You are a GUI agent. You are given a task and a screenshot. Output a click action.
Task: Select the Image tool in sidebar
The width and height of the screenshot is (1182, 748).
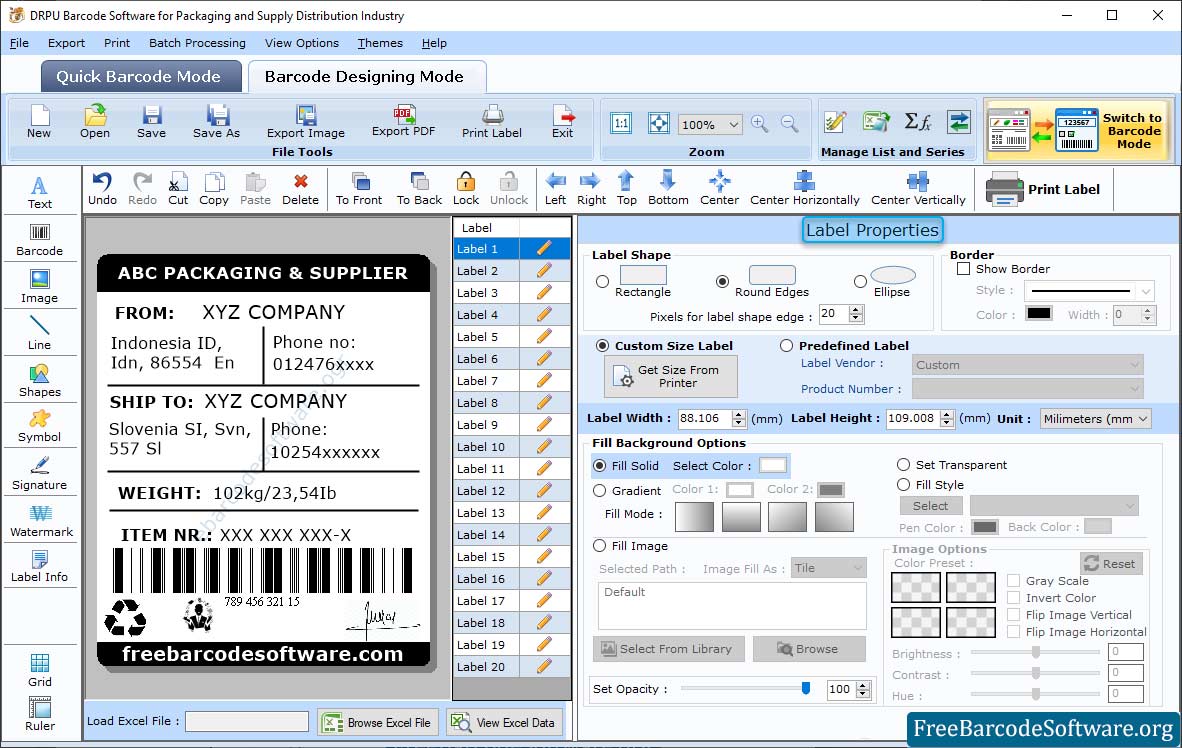click(39, 287)
